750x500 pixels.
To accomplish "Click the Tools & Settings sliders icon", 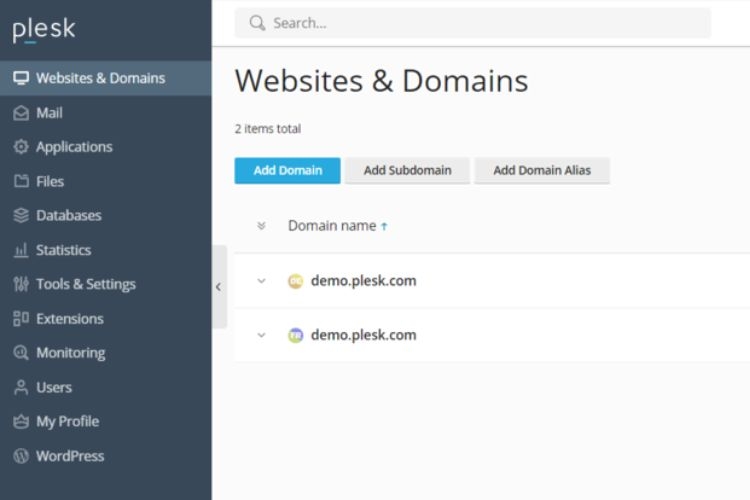I will coord(21,284).
